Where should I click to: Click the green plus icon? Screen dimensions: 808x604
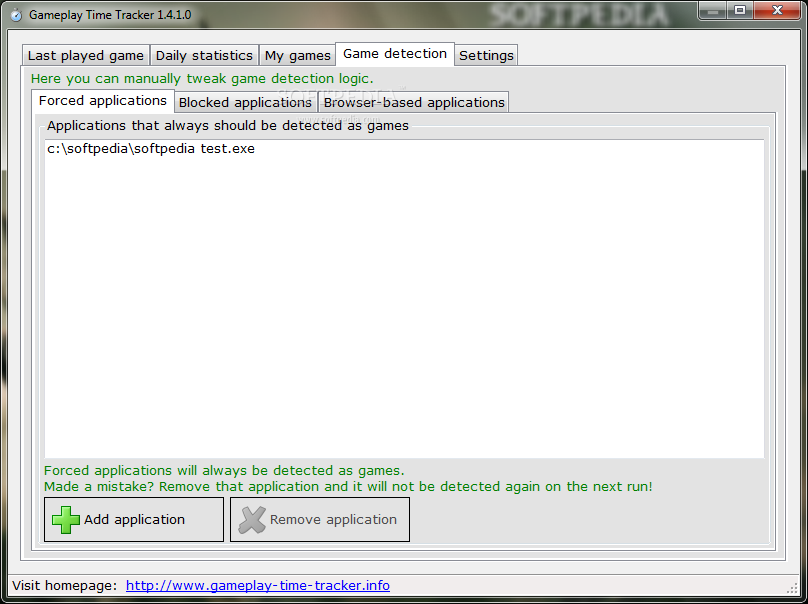(x=66, y=519)
